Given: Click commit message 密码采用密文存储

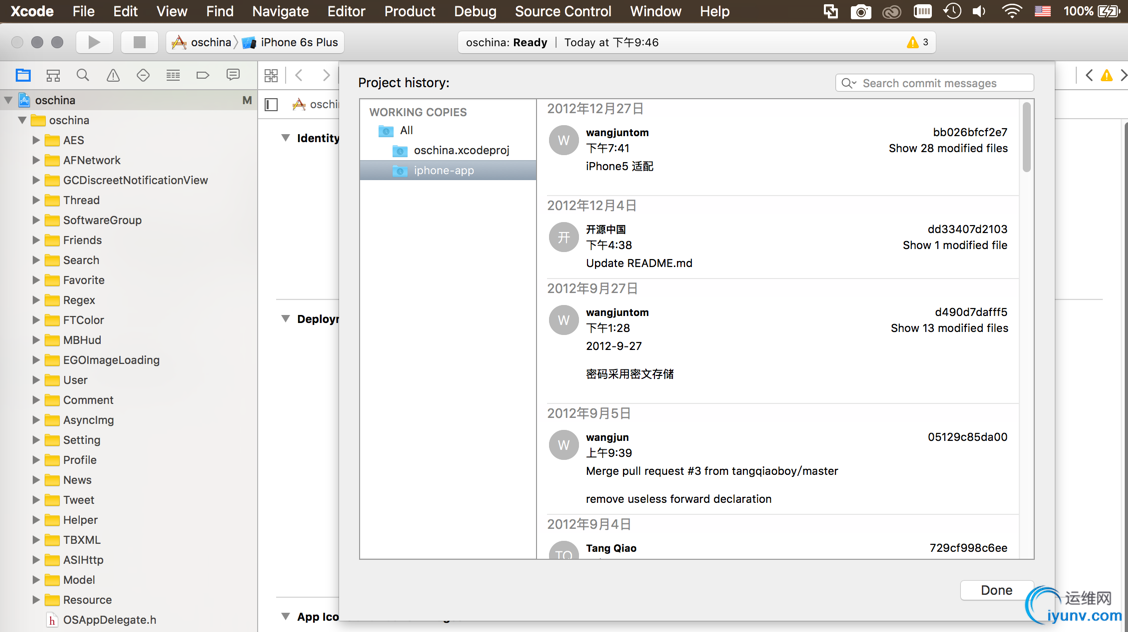Looking at the screenshot, I should (x=629, y=374).
